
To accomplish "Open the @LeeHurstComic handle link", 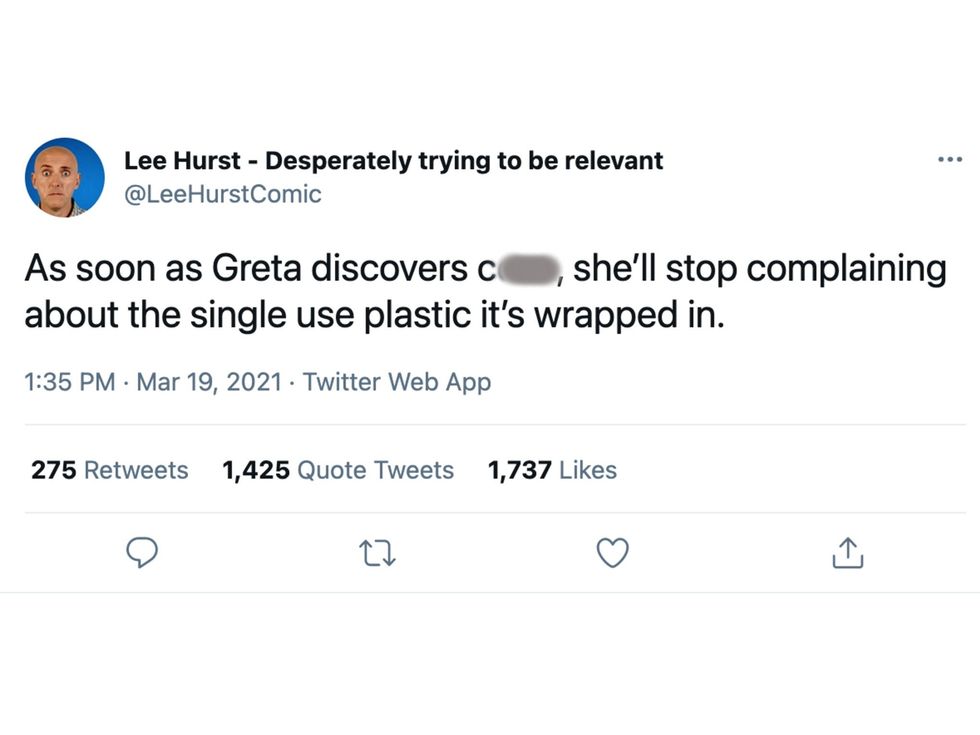I will coord(222,194).
